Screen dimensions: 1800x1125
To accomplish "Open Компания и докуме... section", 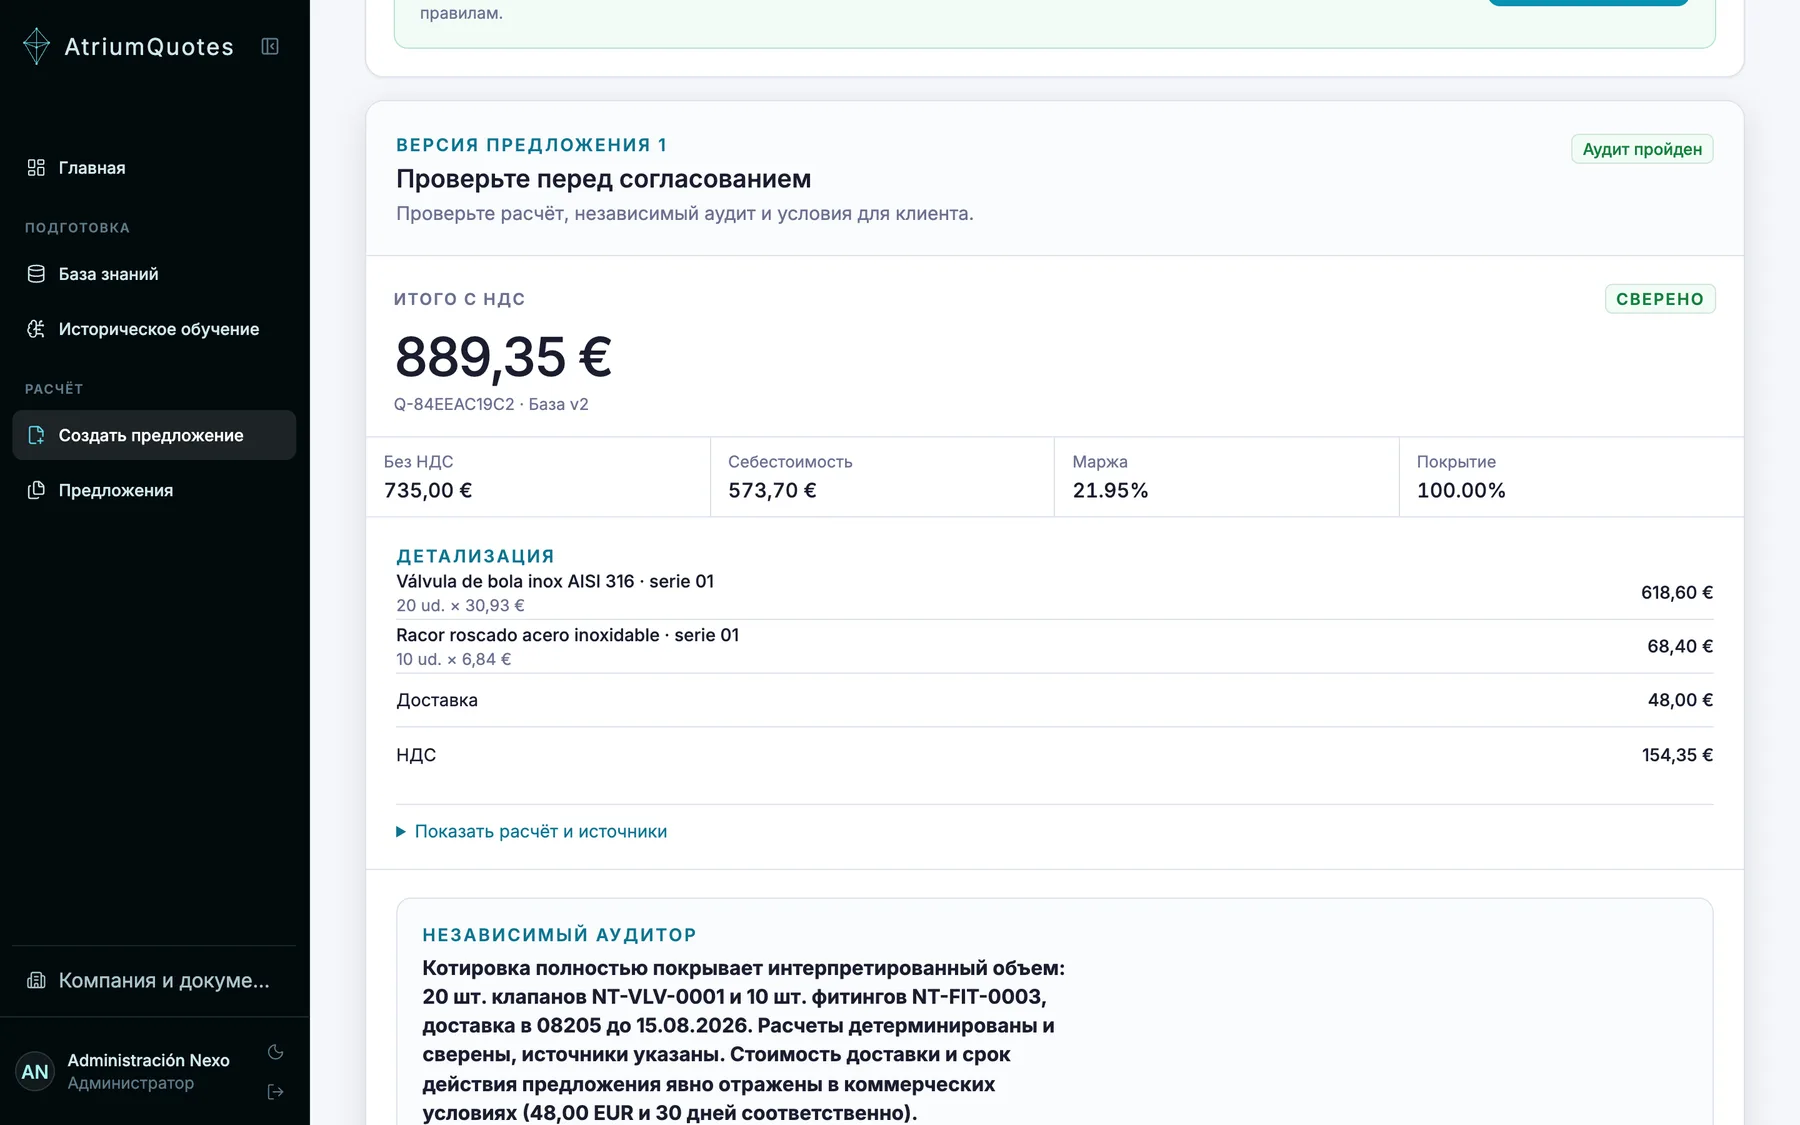I will click(x=154, y=980).
